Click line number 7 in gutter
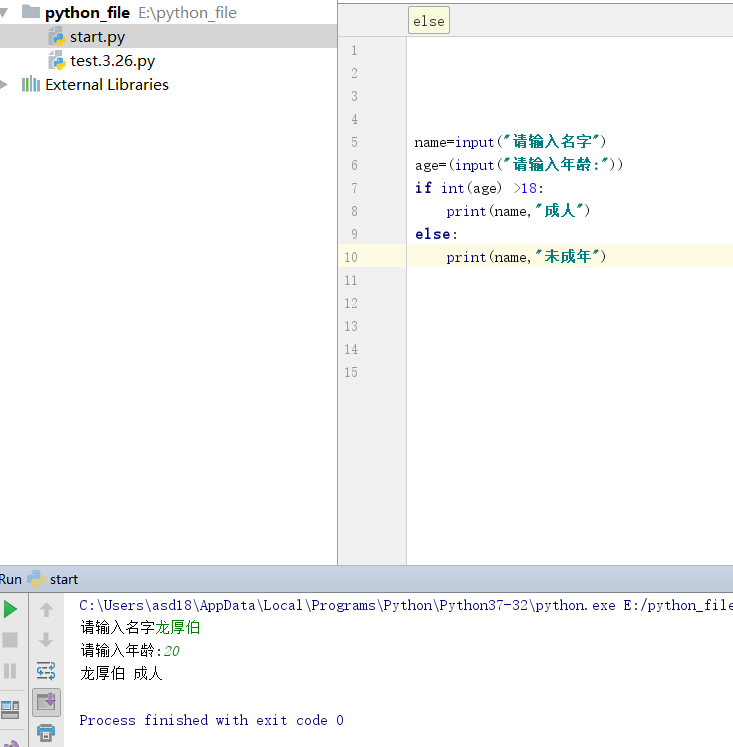Image resolution: width=733 pixels, height=747 pixels. [354, 188]
